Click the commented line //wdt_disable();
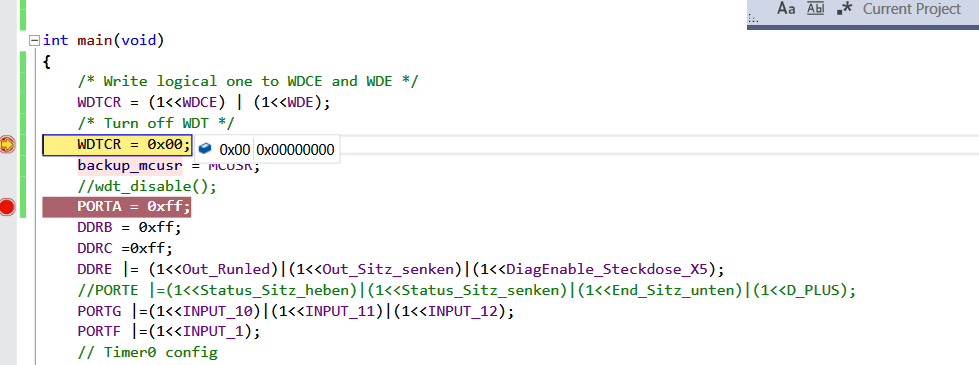This screenshot has width=979, height=365. (x=147, y=187)
